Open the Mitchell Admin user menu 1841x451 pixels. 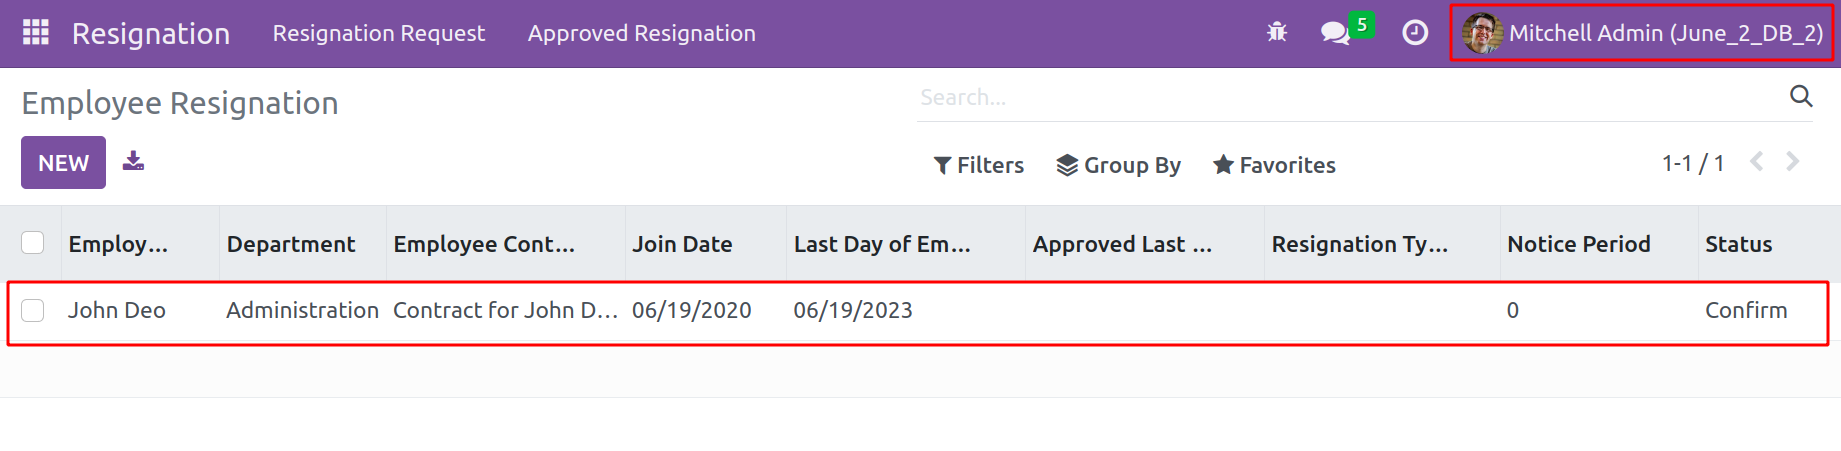click(1643, 33)
